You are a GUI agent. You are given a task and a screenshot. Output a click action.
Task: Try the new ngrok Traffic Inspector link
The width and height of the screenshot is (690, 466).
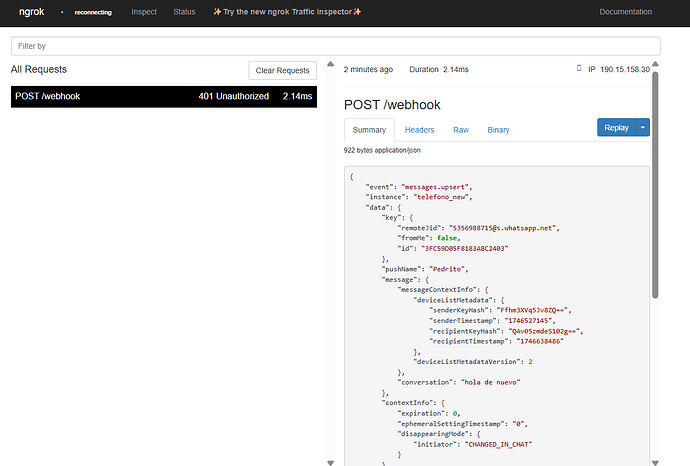click(x=287, y=12)
